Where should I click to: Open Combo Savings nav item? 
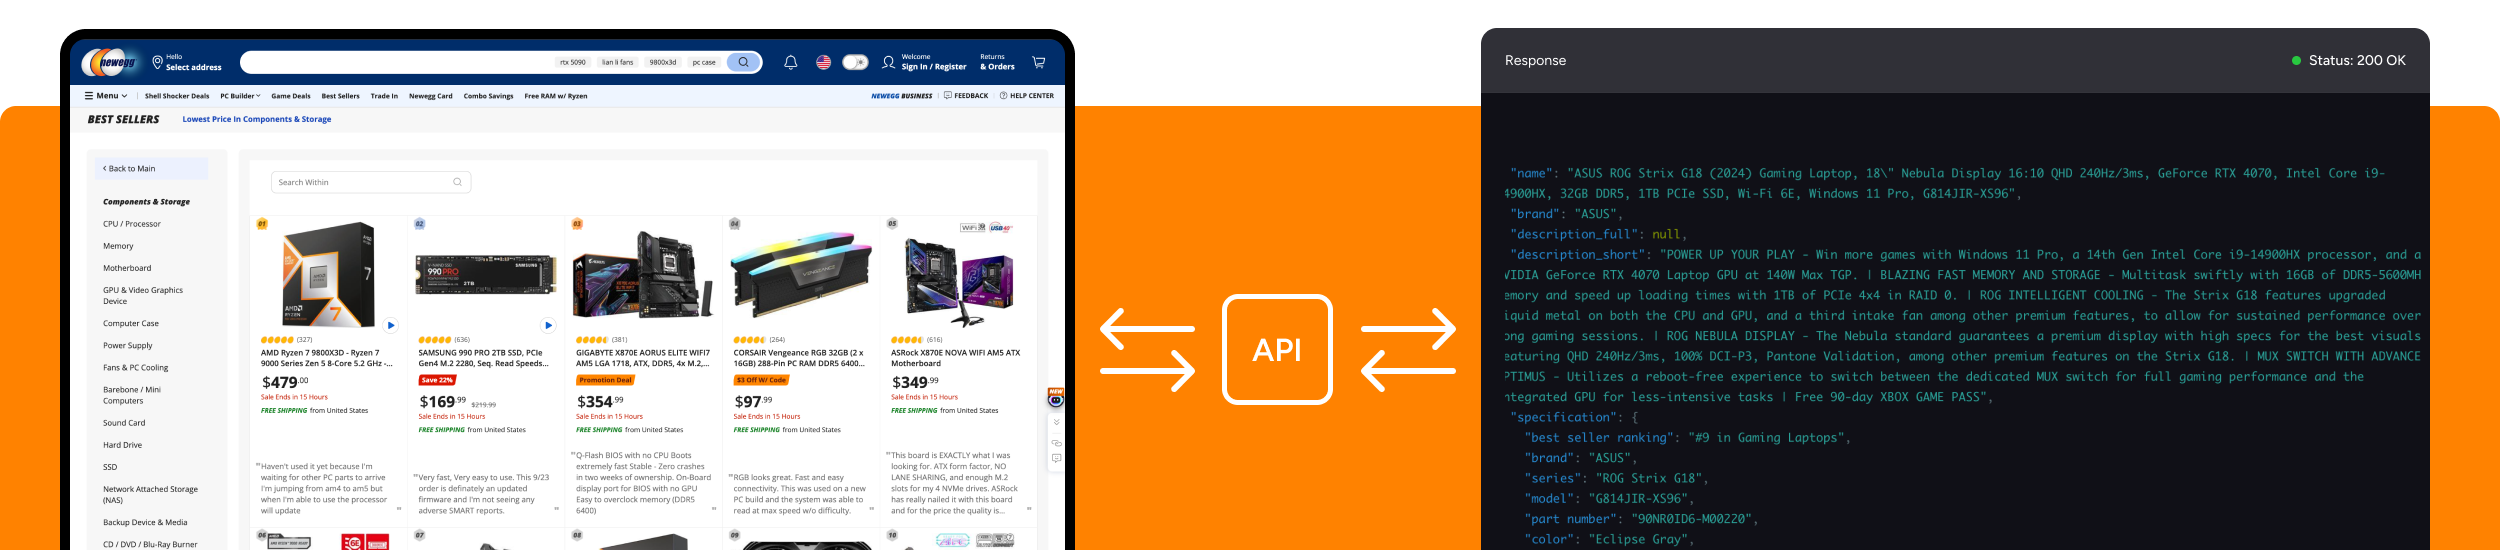[x=488, y=96]
